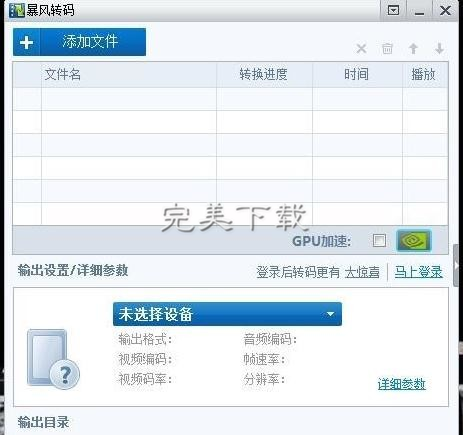Click the 视频编码 label
Image resolution: width=463 pixels, height=435 pixels.
click(145, 359)
